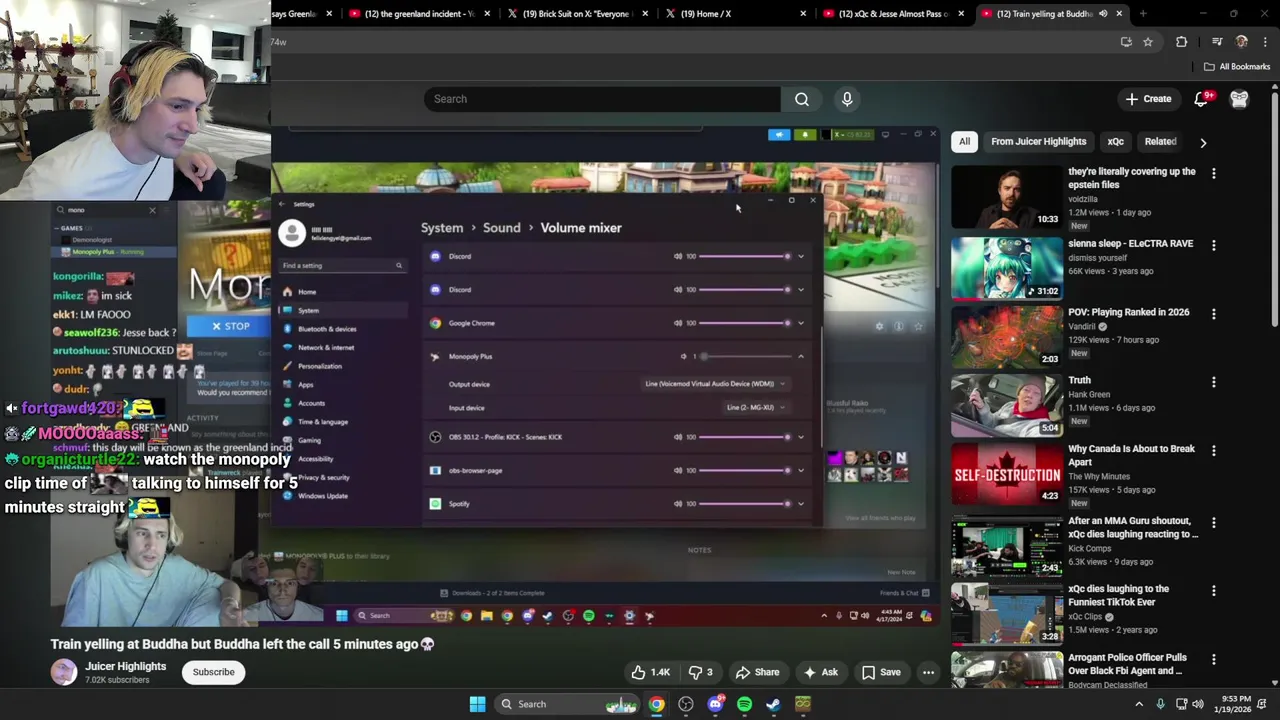1280x720 pixels.
Task: Open the taskbar volume tray icon
Action: click(x=1198, y=704)
